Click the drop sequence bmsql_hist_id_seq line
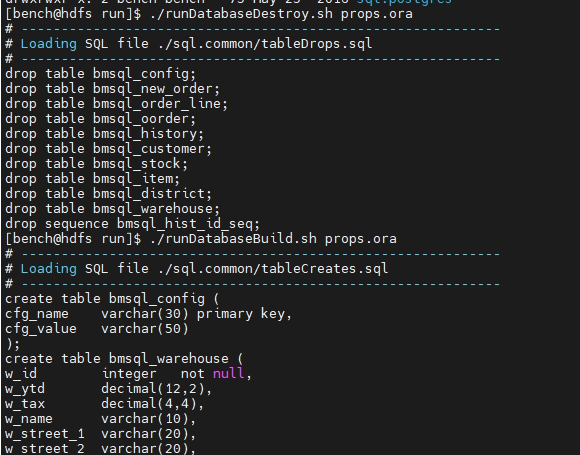The width and height of the screenshot is (580, 455). tap(132, 224)
